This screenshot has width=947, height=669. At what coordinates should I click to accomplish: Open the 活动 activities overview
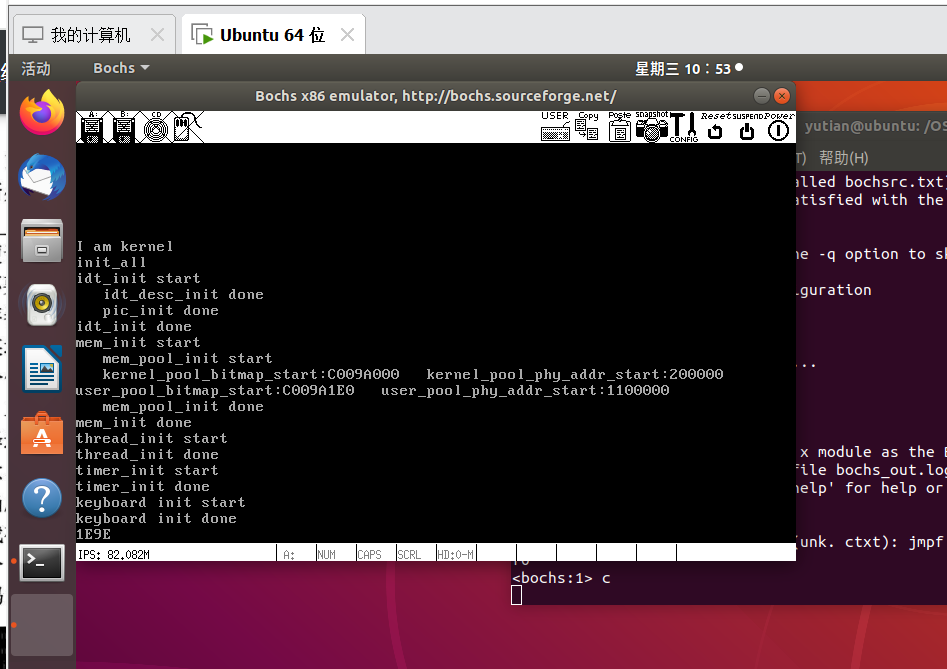(36, 68)
